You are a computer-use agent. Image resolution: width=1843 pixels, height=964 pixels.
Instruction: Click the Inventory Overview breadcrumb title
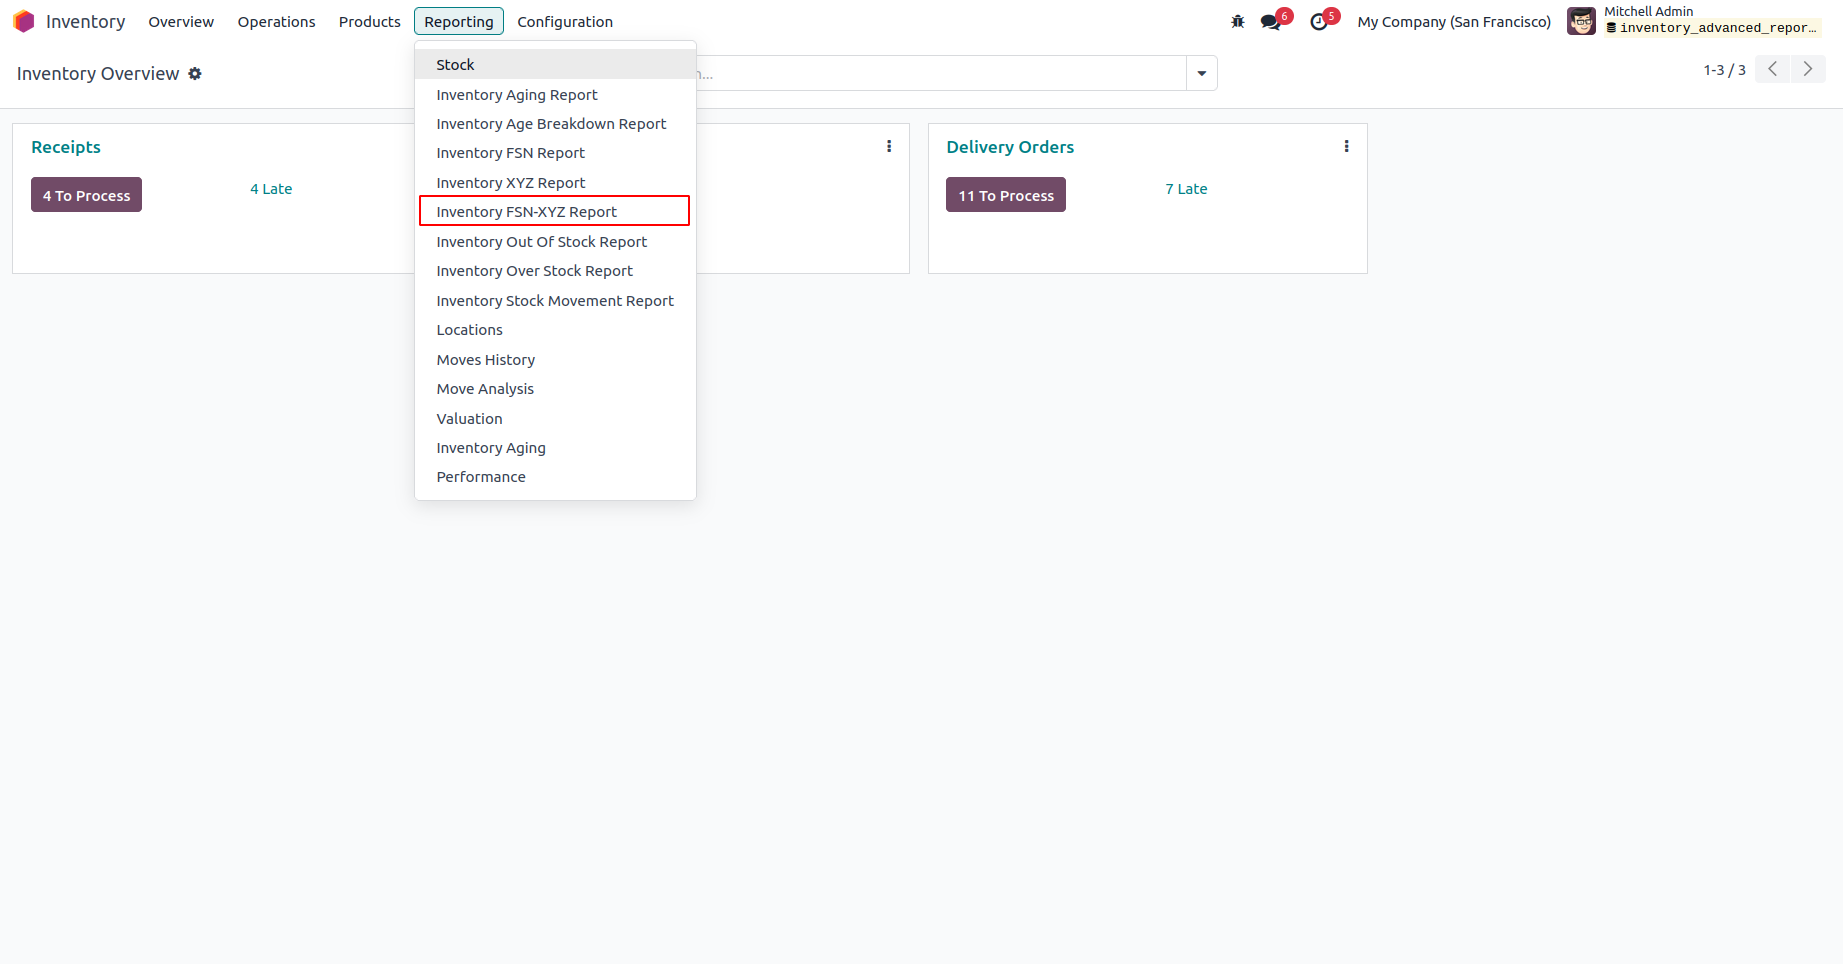coord(98,73)
